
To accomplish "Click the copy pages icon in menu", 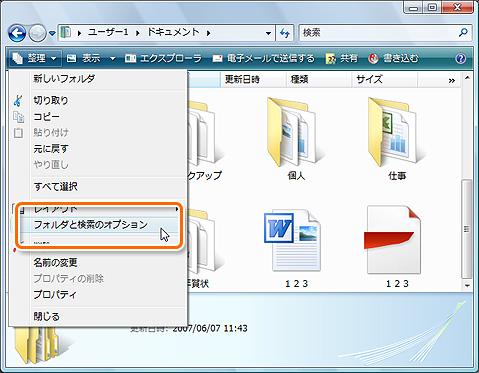I will tap(18, 117).
